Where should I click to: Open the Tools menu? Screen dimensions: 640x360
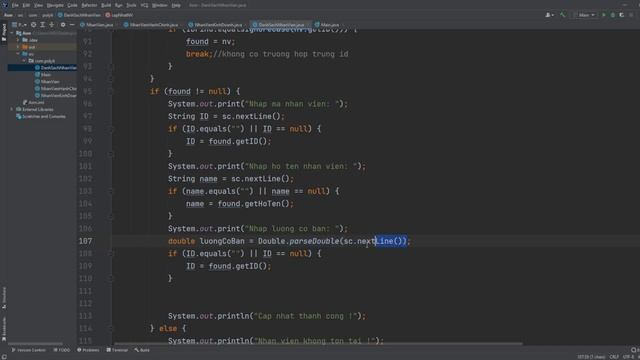(131, 5)
